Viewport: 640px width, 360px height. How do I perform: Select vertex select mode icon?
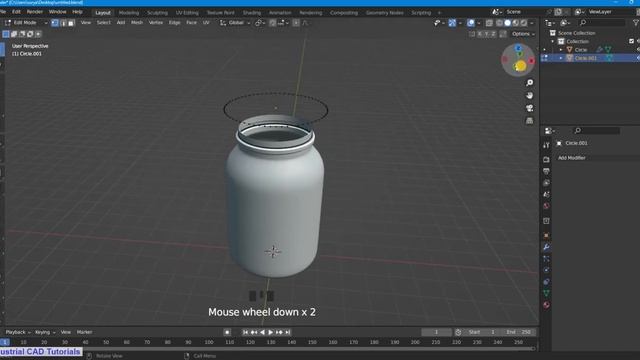click(55, 23)
